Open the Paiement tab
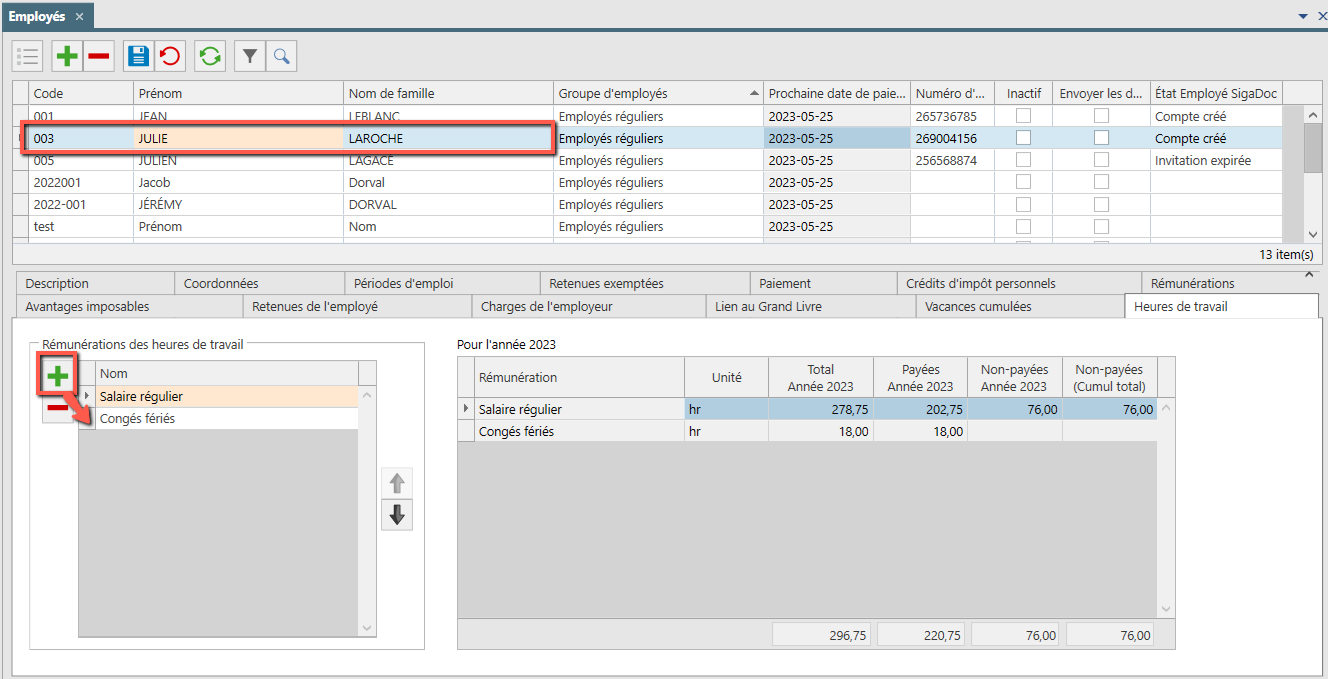This screenshot has height=679, width=1328. (823, 283)
